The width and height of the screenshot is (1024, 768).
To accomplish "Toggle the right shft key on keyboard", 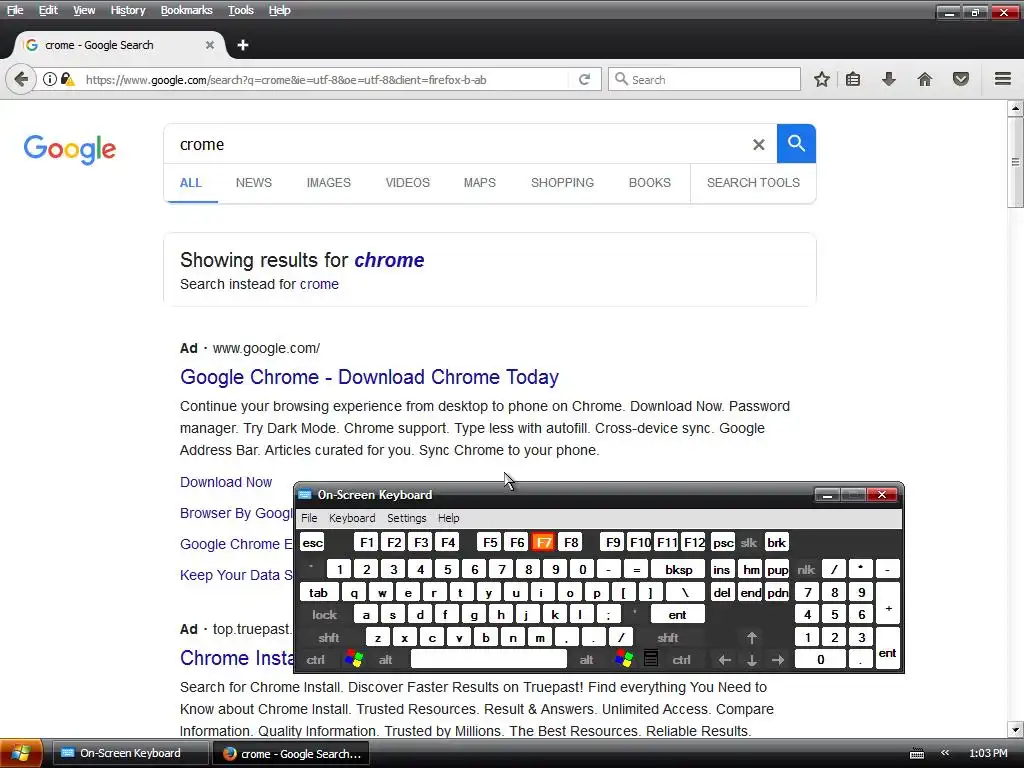I will (x=667, y=637).
